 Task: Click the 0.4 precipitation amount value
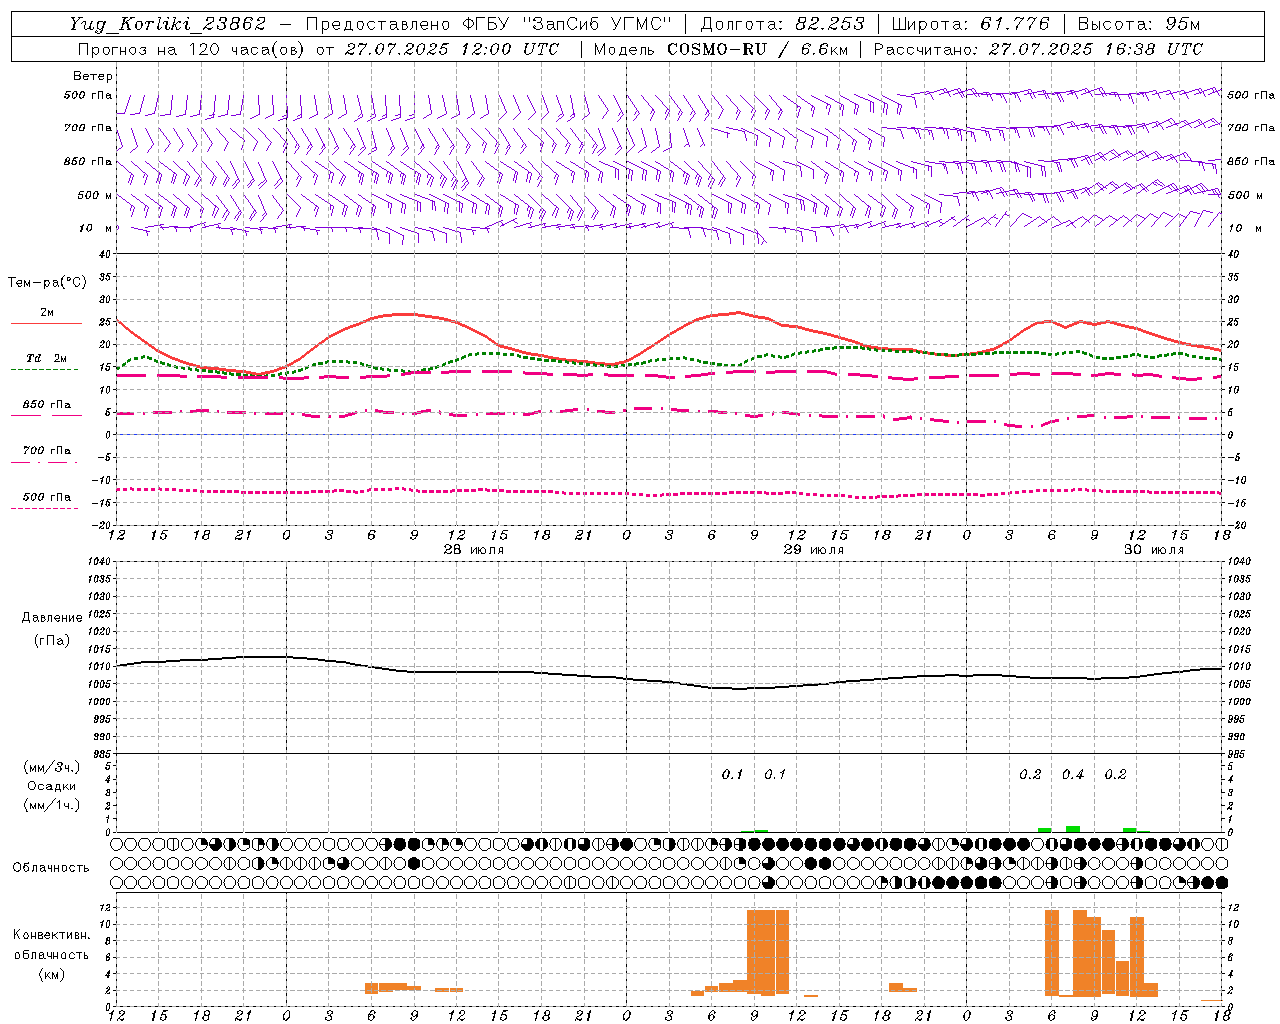(1073, 774)
